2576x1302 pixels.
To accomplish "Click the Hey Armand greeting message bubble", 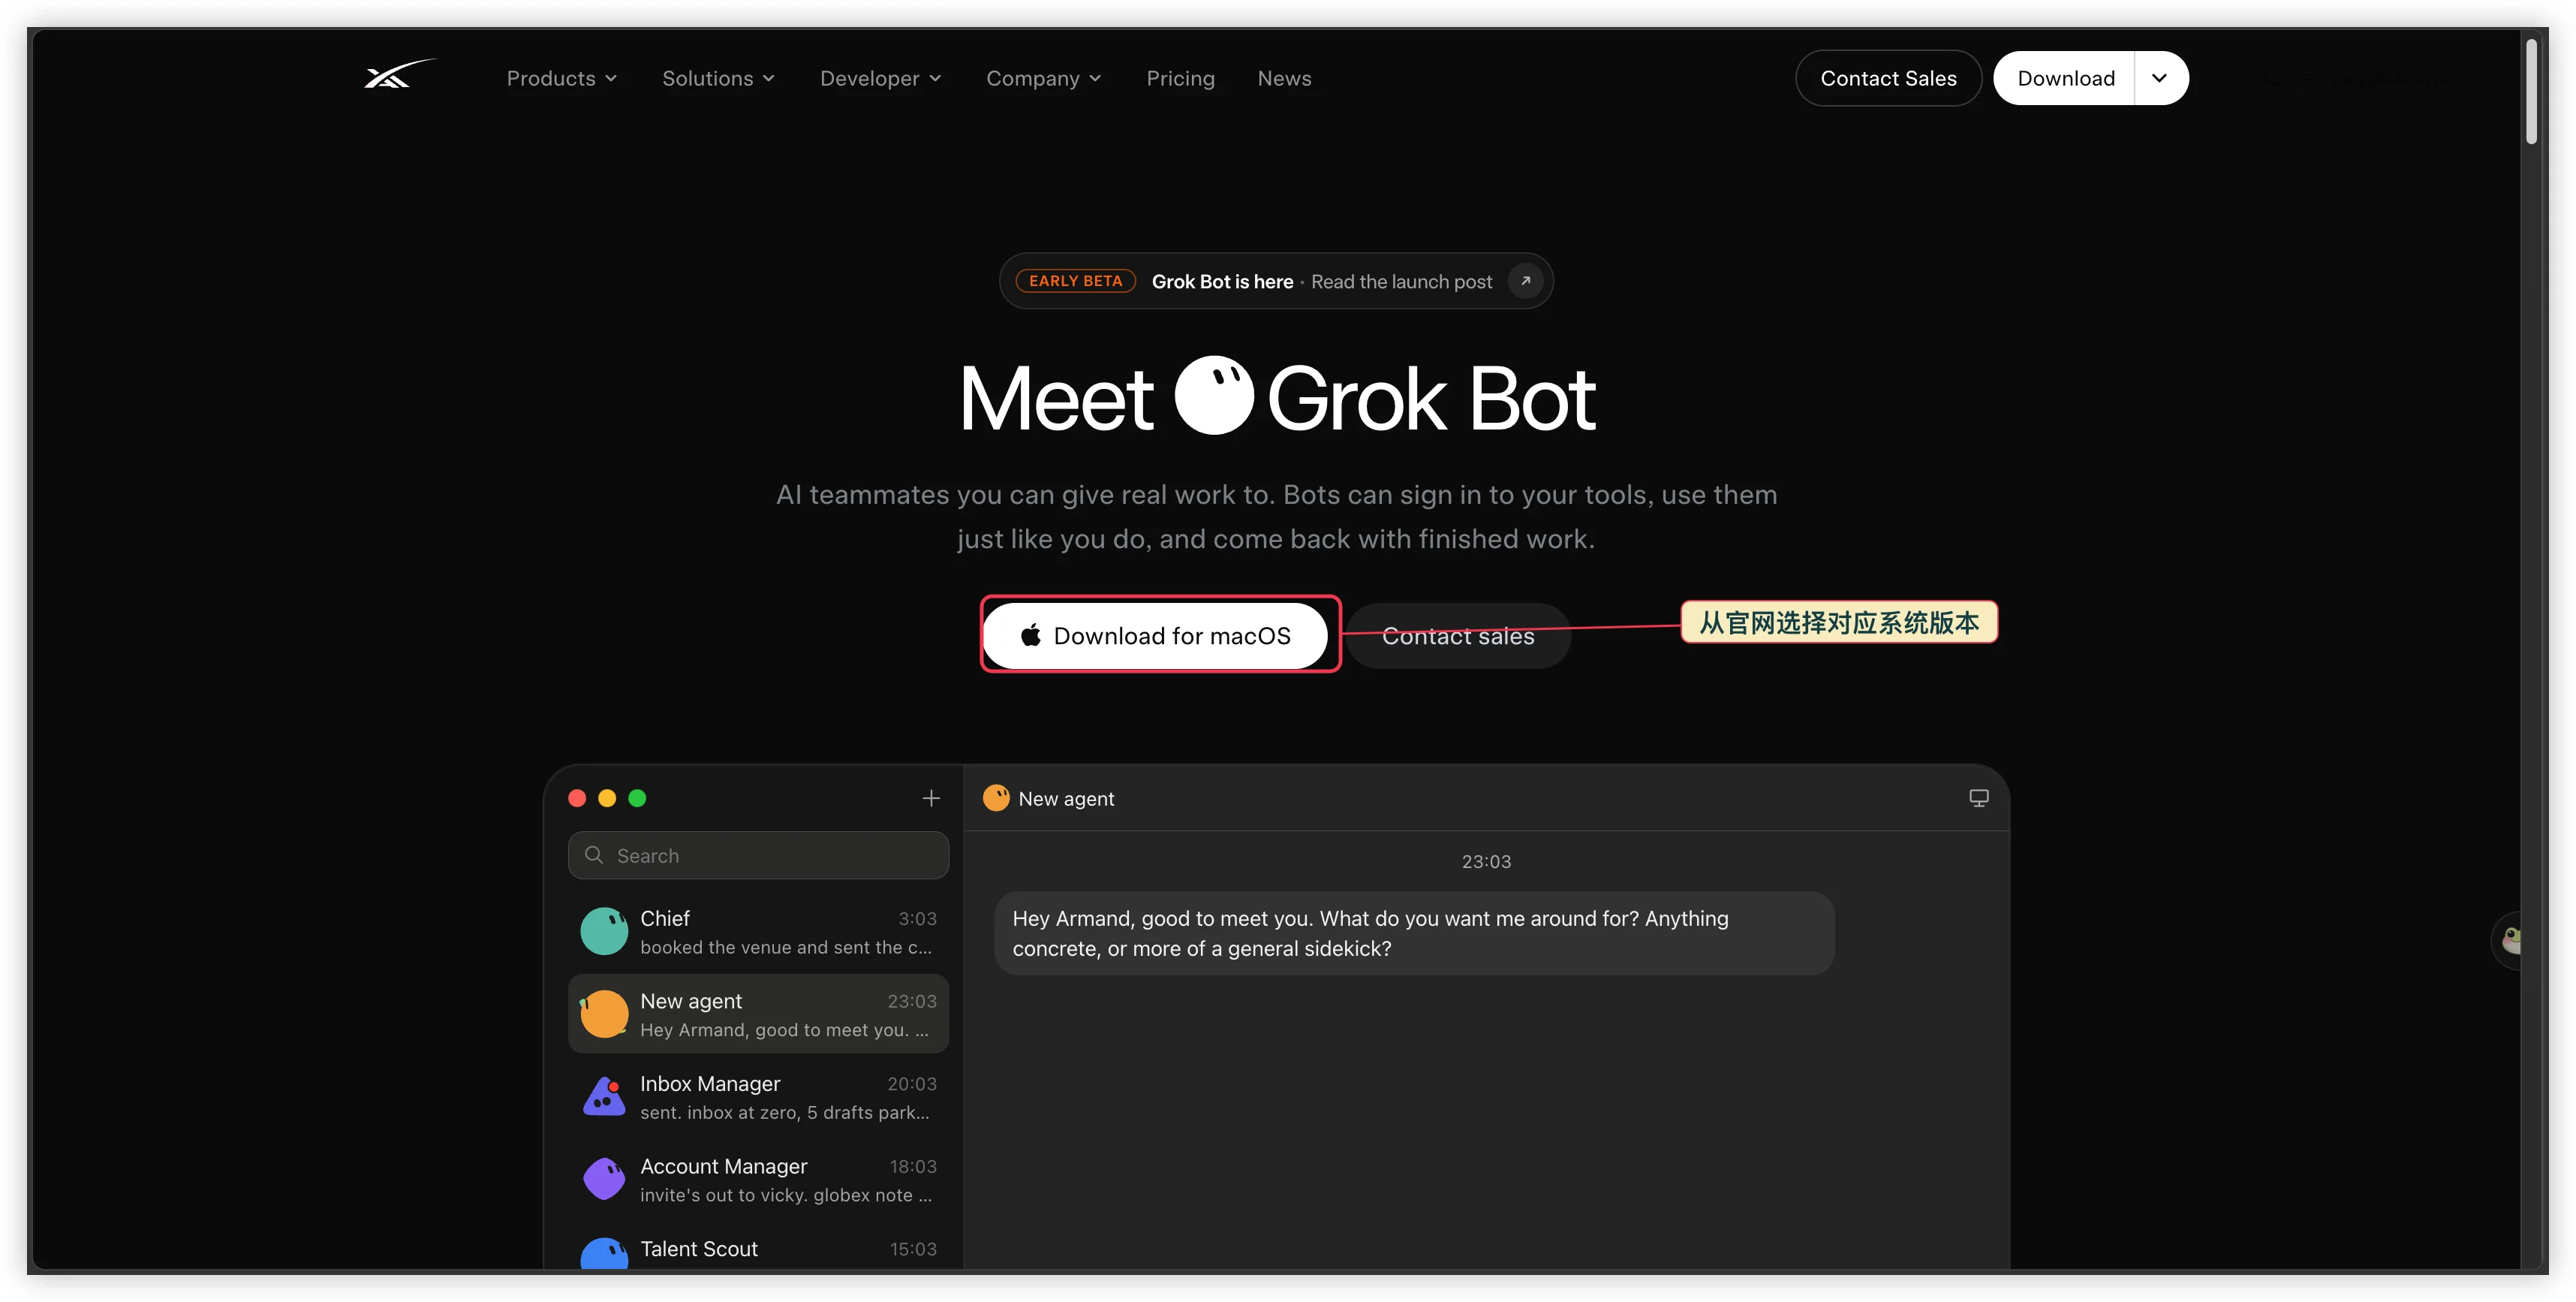I will [1414, 933].
